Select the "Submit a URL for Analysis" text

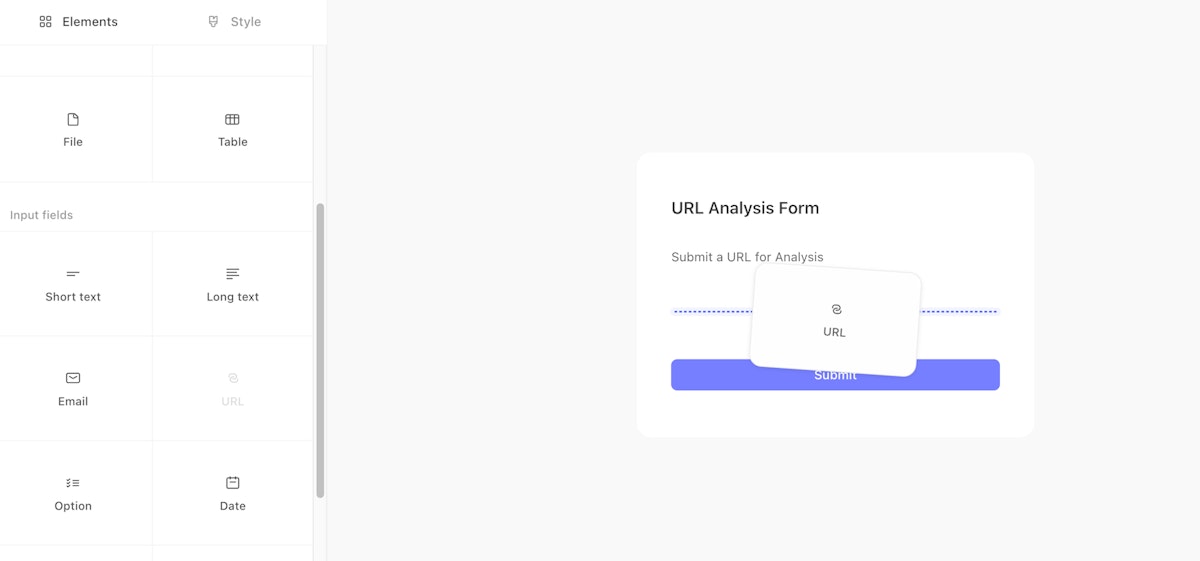click(x=747, y=257)
